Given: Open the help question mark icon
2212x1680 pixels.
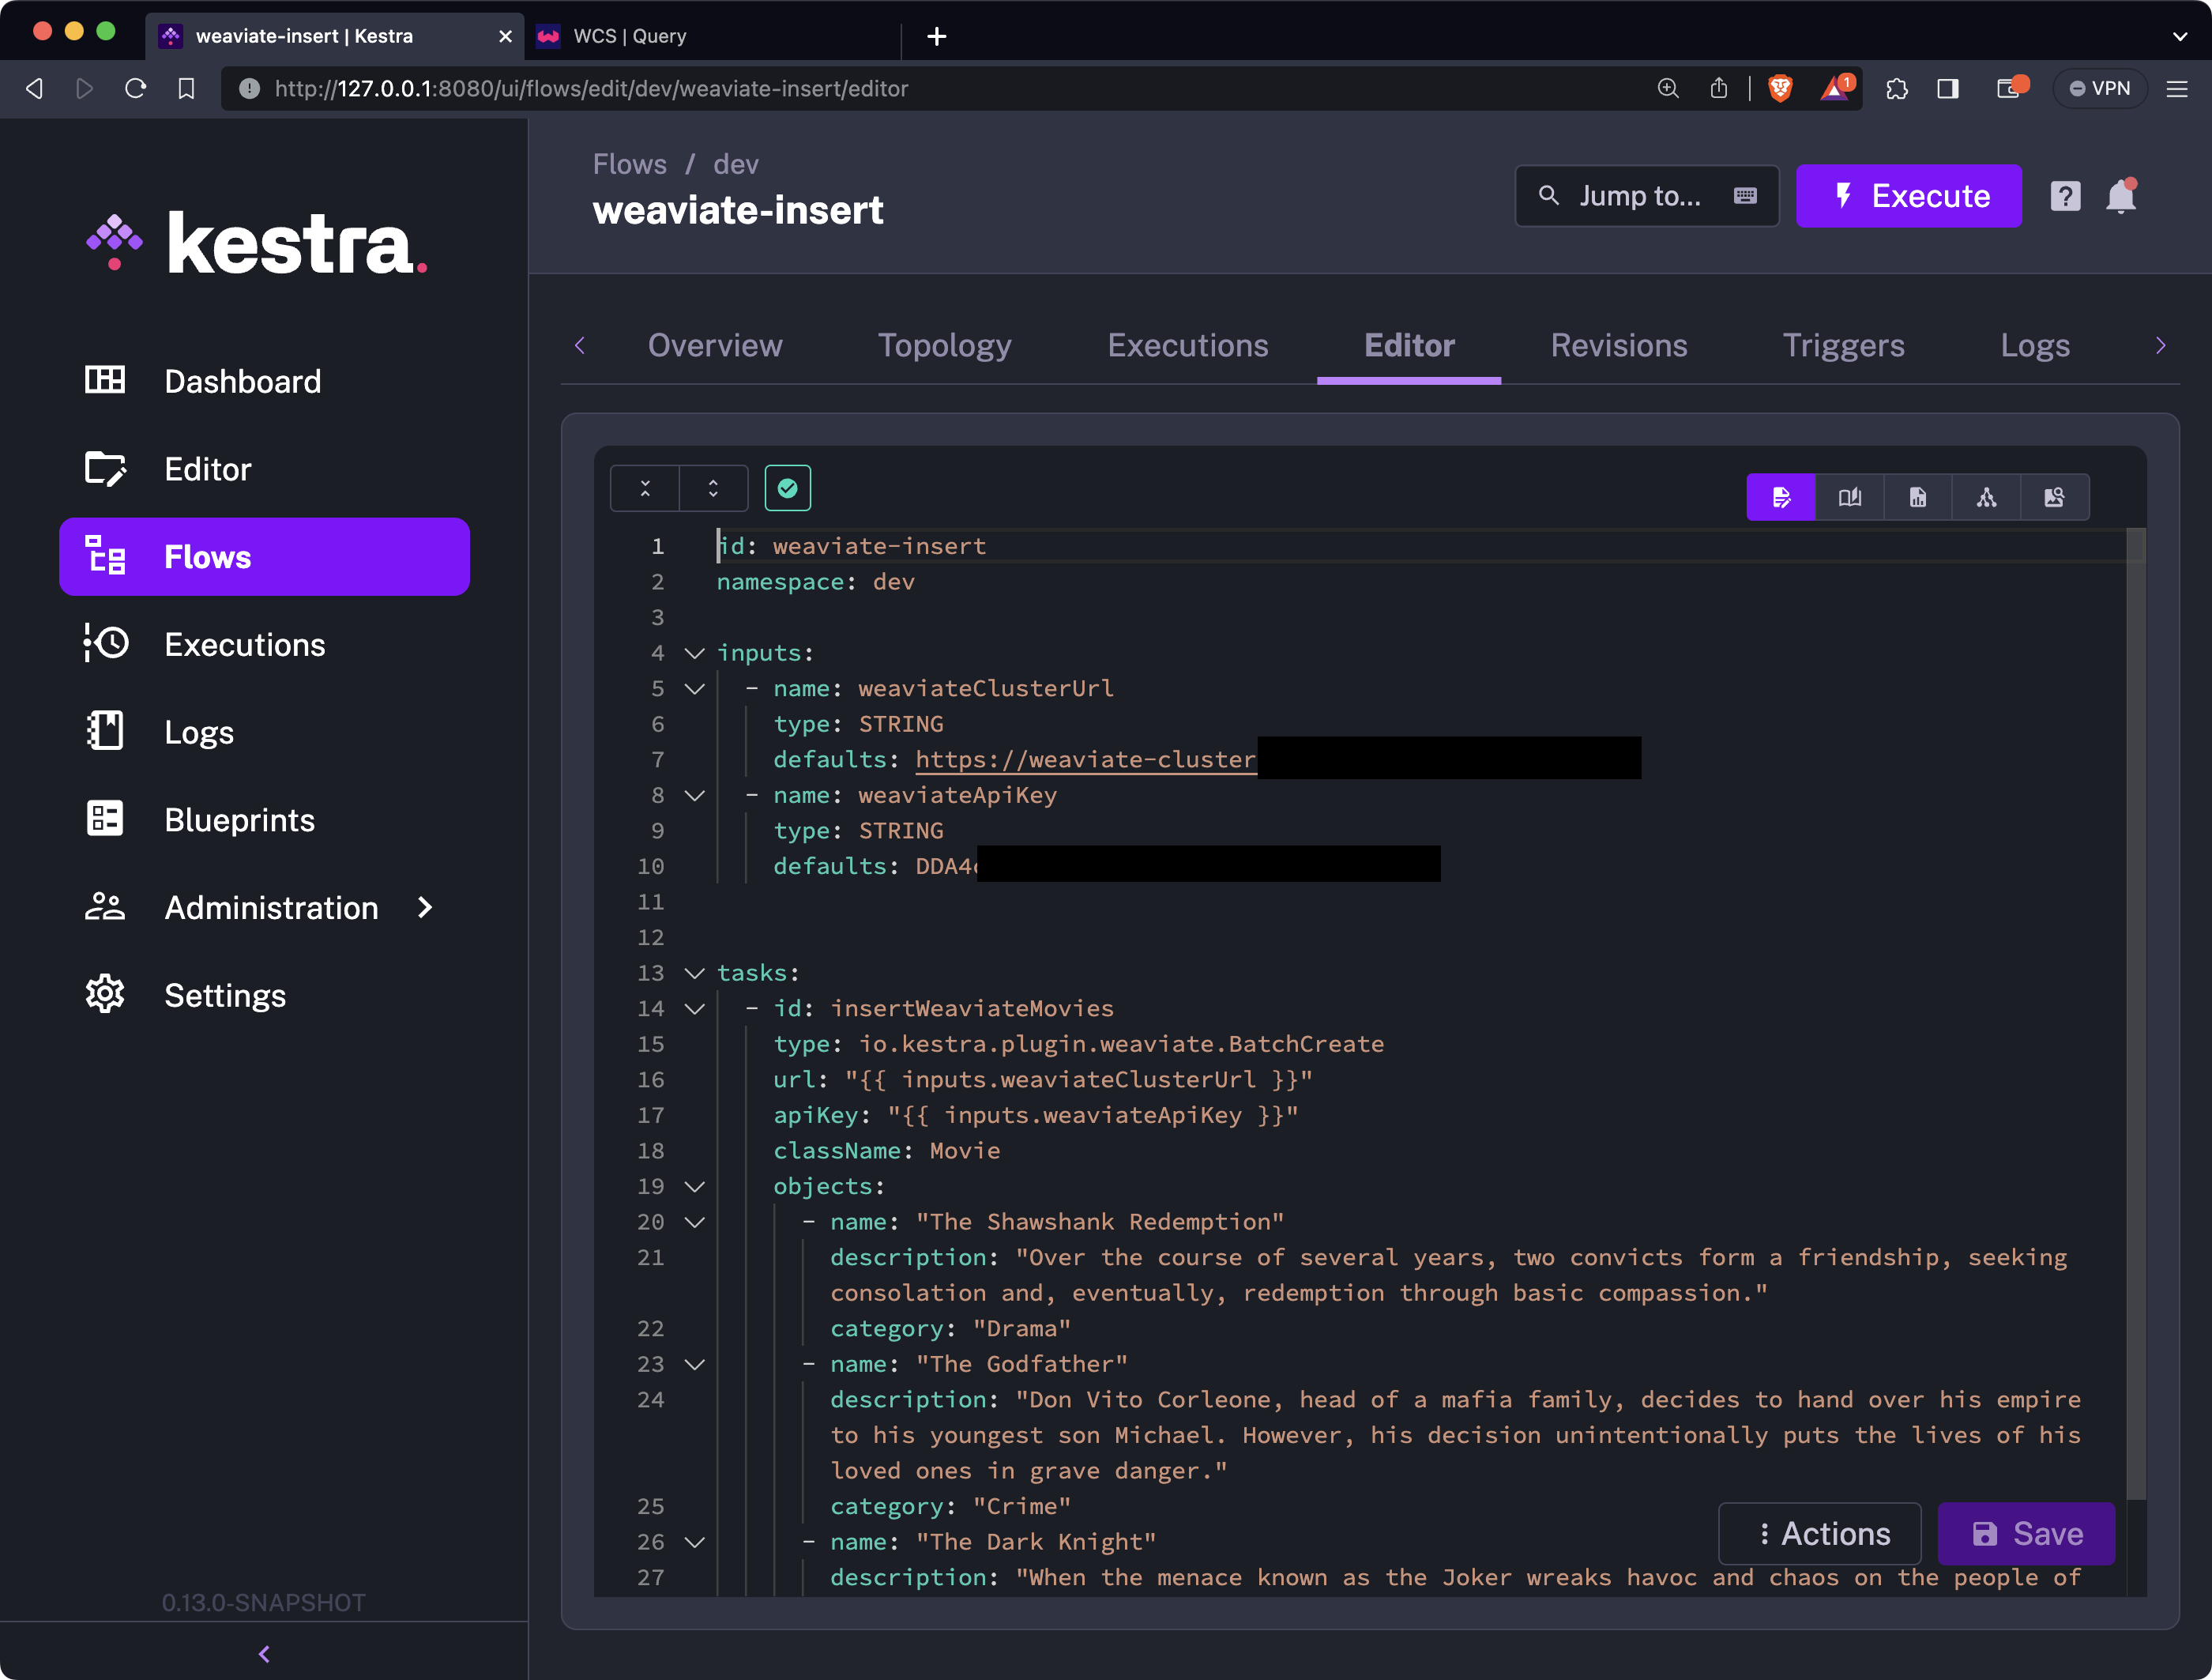Looking at the screenshot, I should [2065, 196].
